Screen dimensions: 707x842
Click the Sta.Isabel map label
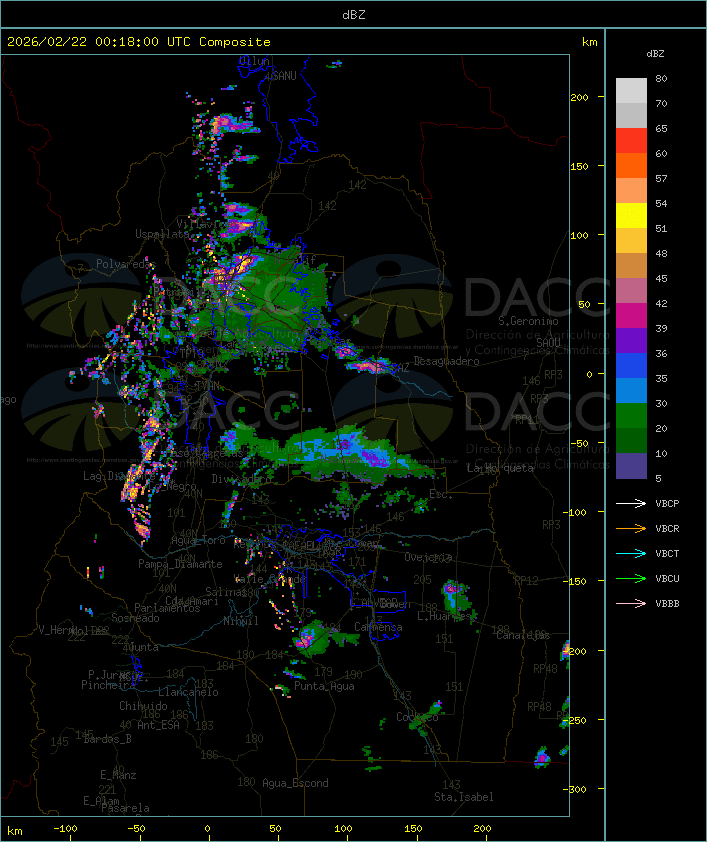(464, 797)
